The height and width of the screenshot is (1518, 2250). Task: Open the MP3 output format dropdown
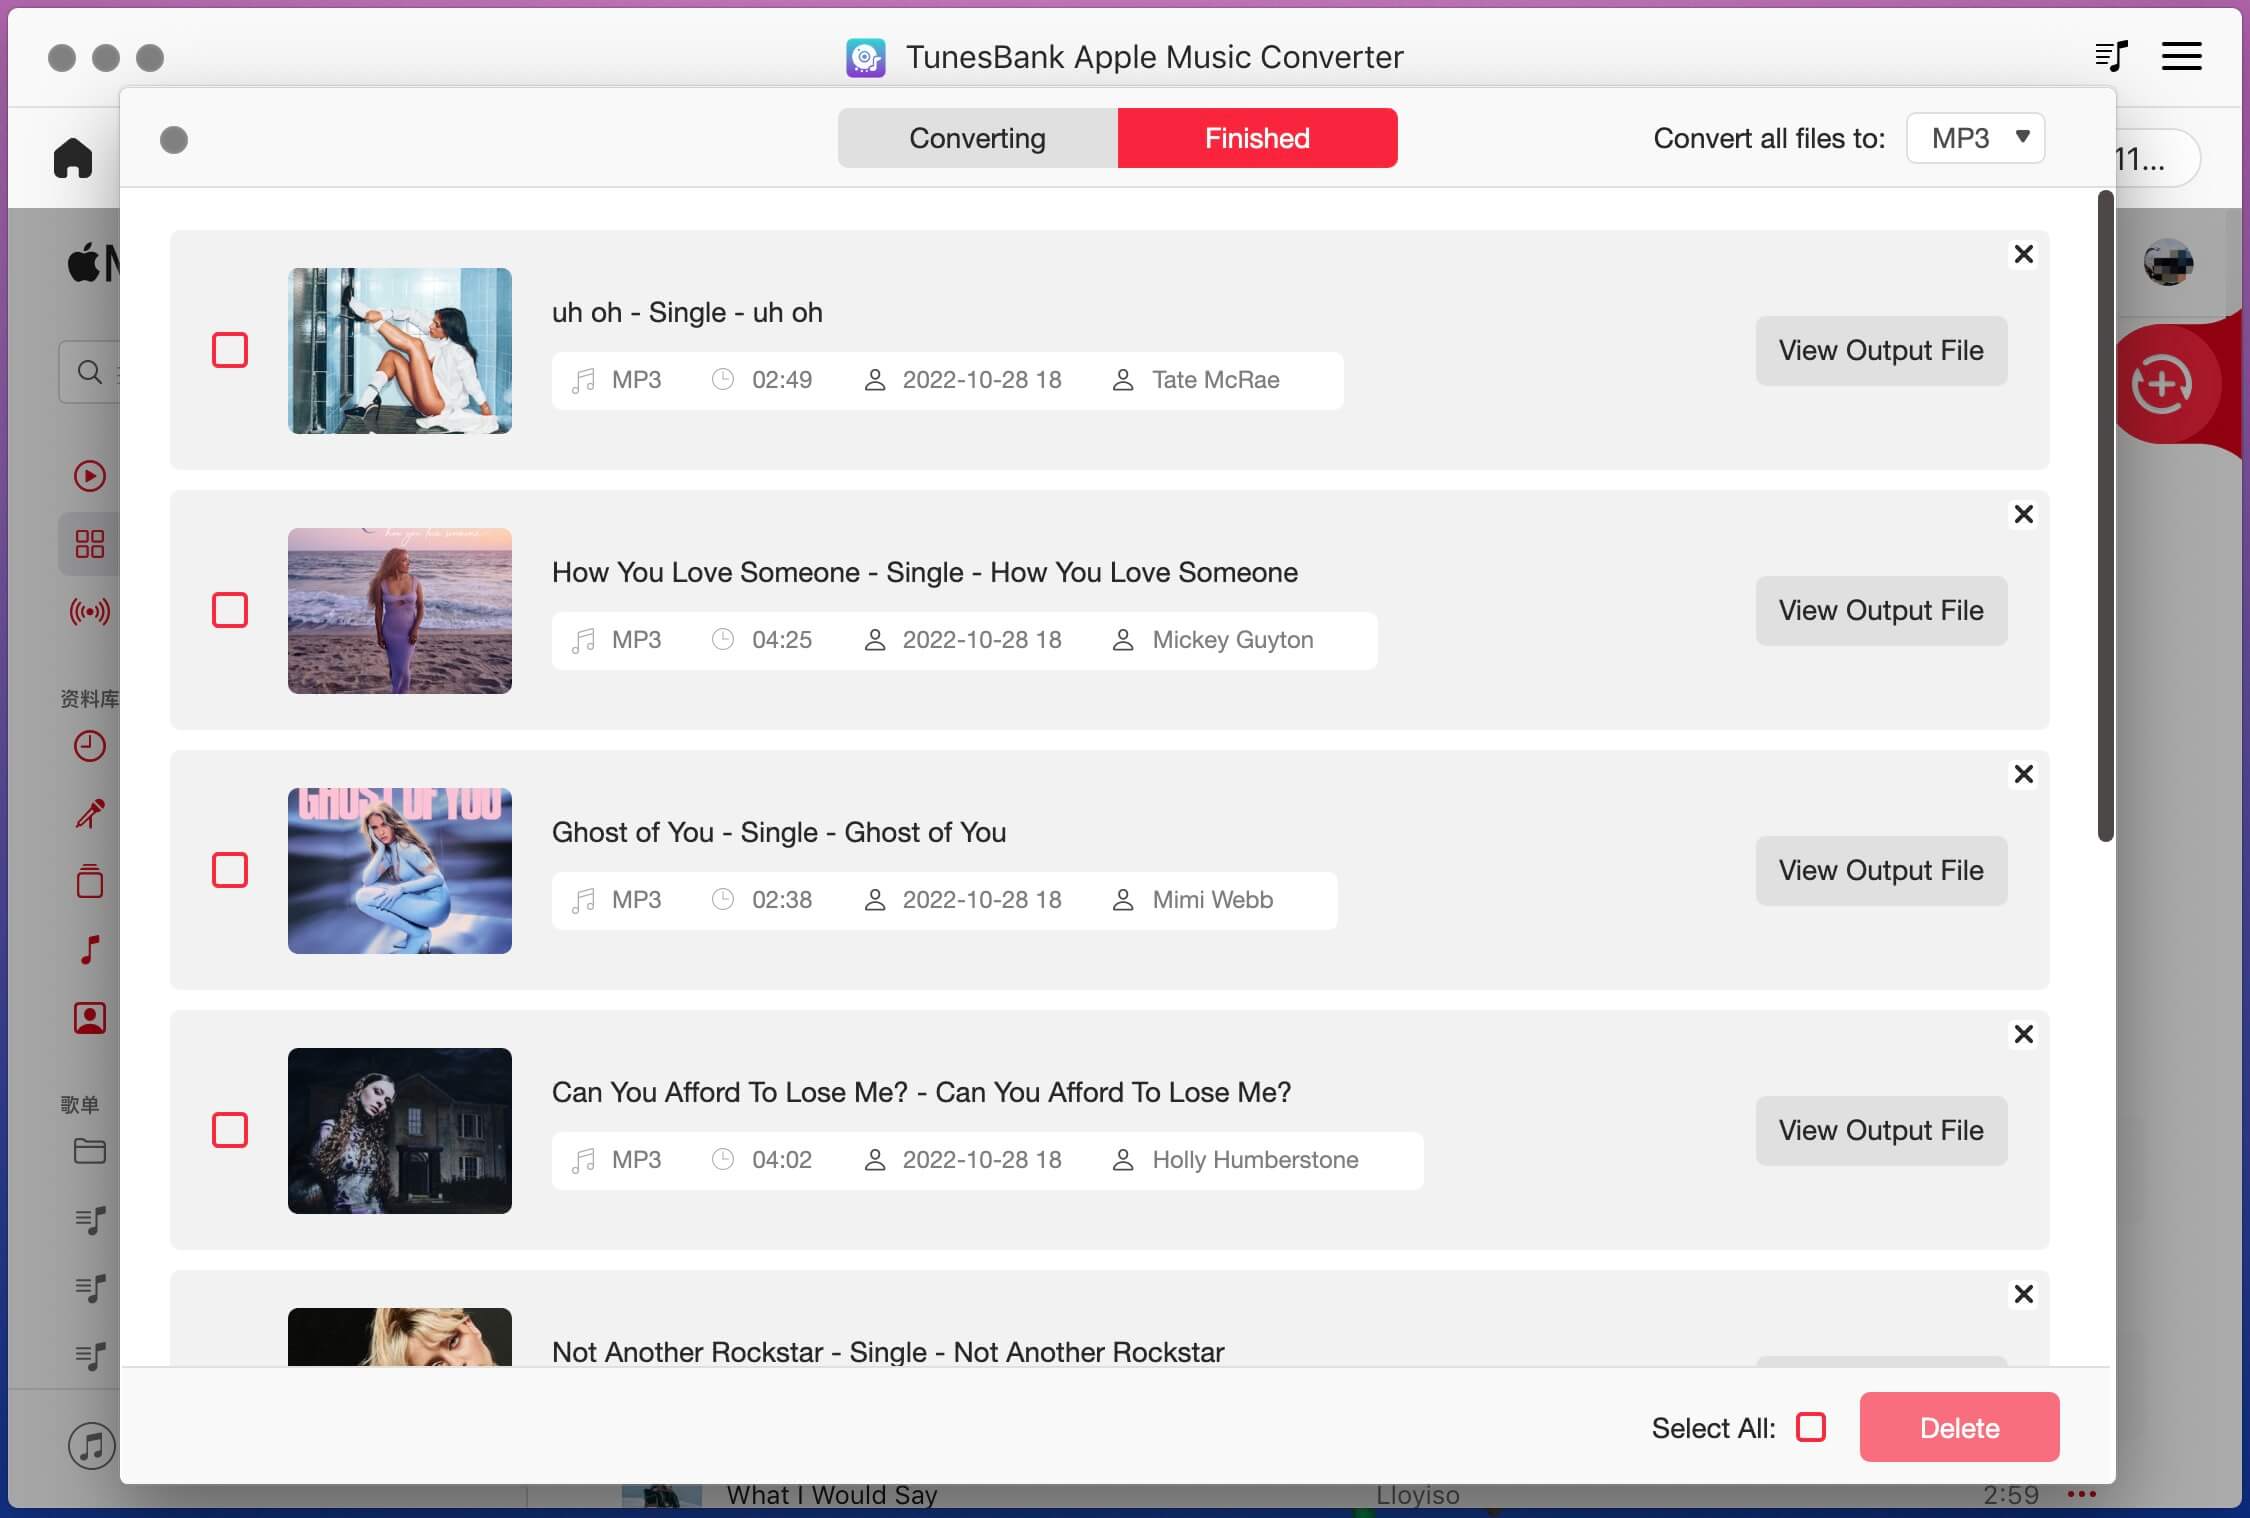[1975, 138]
